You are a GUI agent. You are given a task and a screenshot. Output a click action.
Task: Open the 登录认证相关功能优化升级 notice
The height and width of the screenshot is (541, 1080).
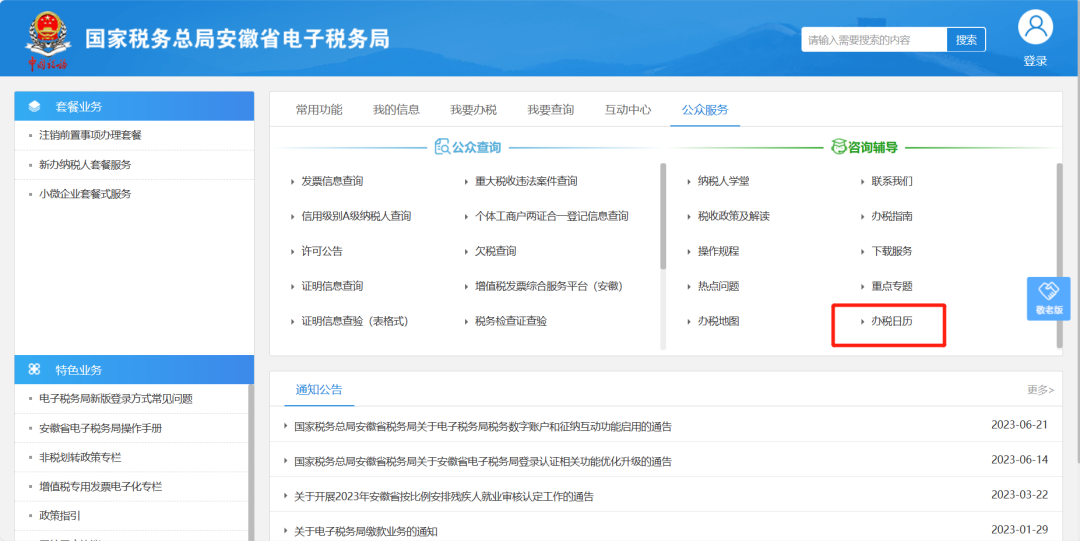tap(483, 461)
